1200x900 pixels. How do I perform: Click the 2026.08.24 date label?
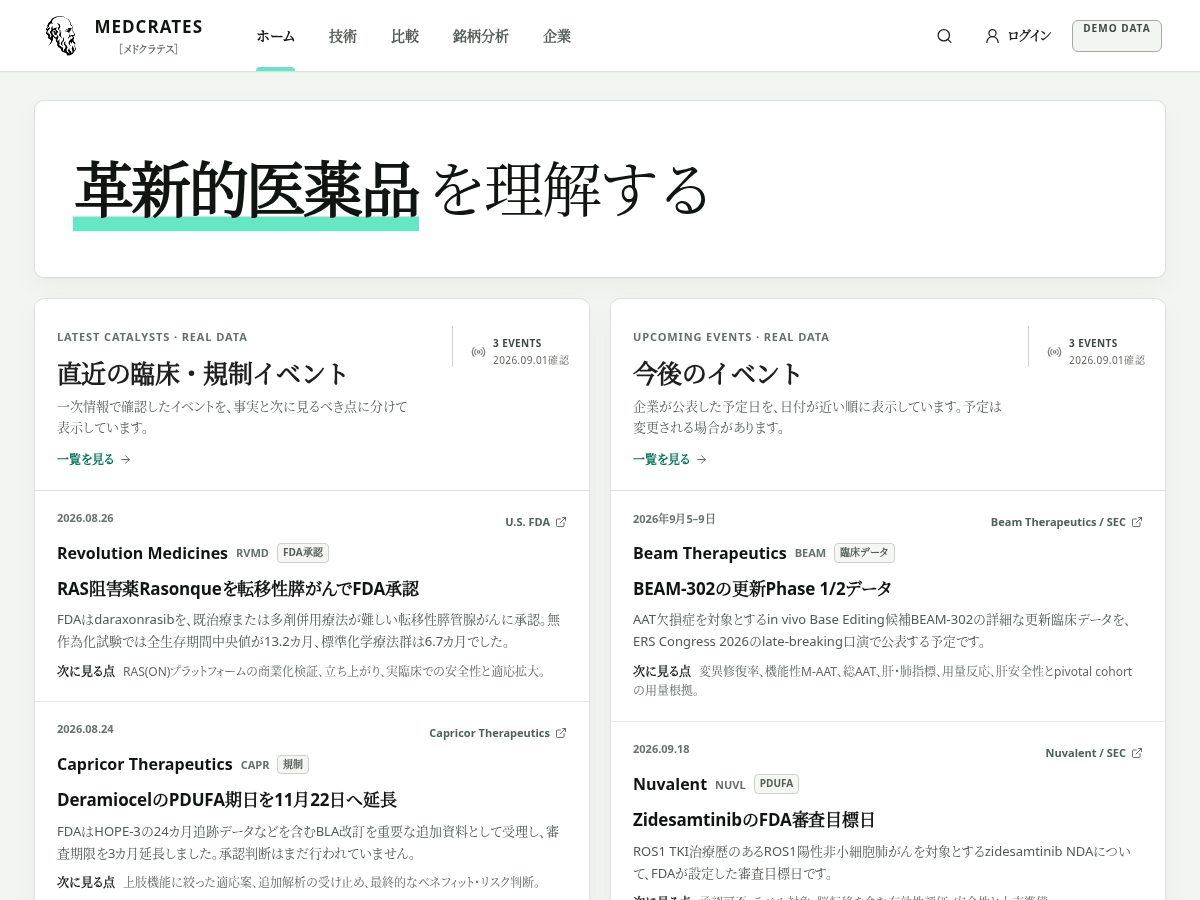[85, 729]
